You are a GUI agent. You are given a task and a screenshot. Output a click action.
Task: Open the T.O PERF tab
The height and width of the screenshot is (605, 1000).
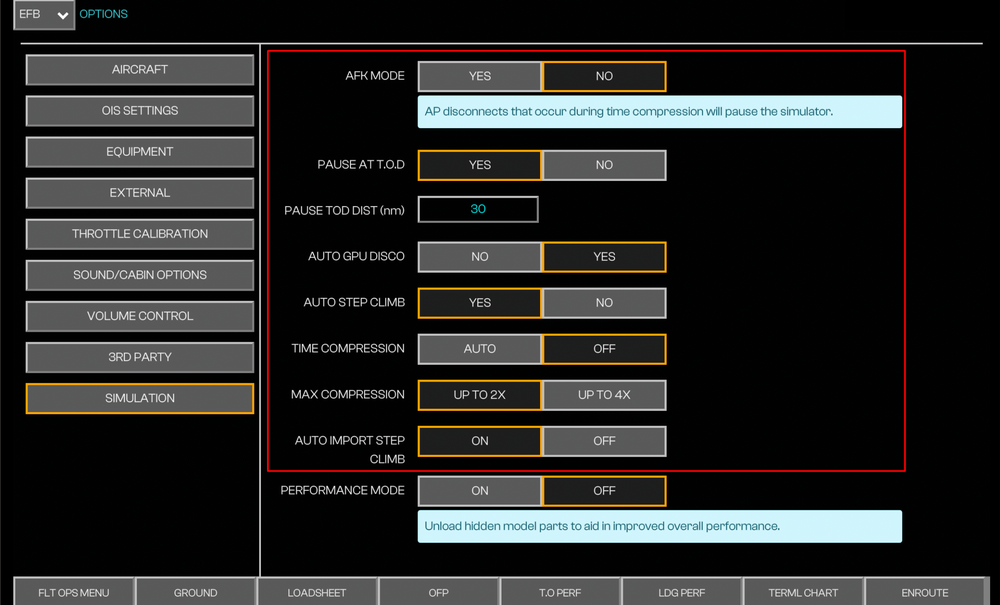pyautogui.click(x=560, y=592)
